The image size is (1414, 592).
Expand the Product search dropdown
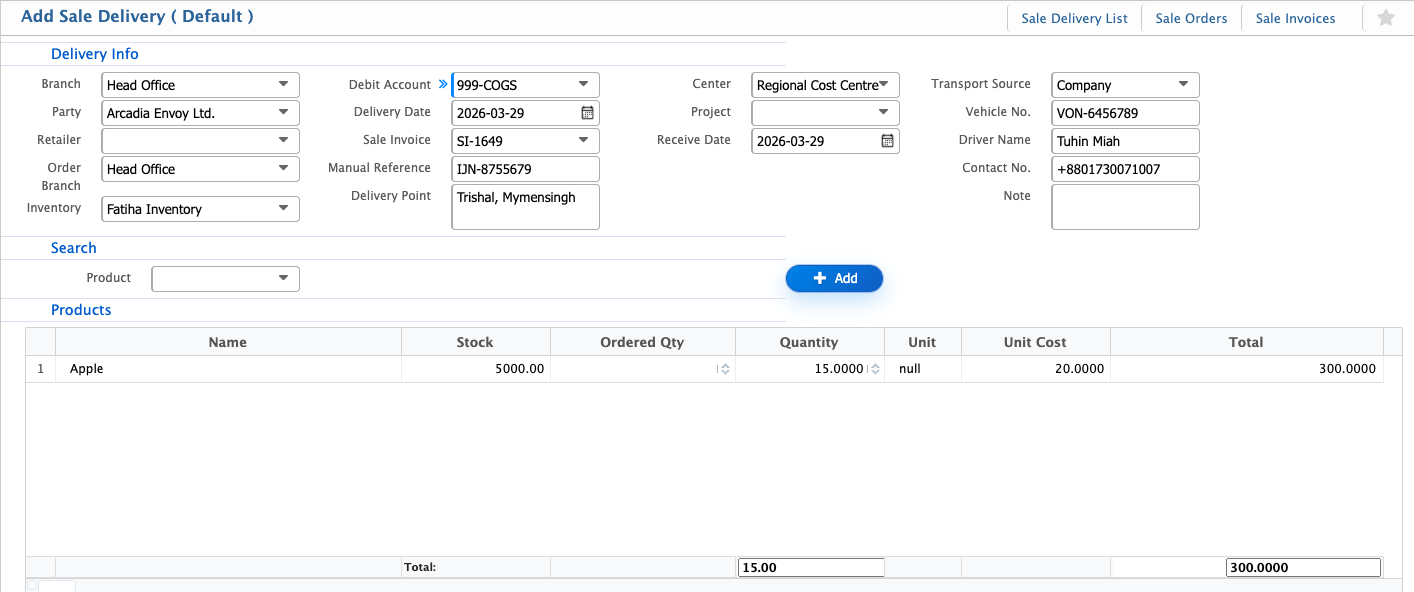(x=283, y=279)
